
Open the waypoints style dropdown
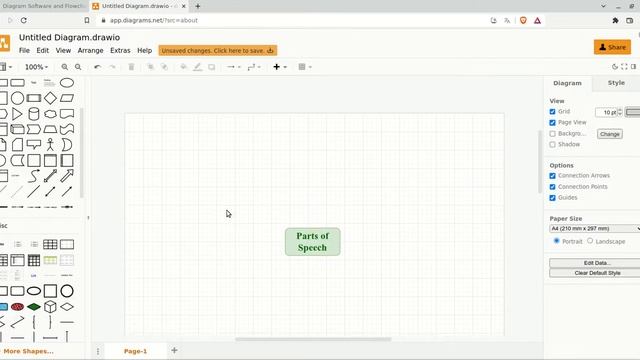pyautogui.click(x=254, y=67)
